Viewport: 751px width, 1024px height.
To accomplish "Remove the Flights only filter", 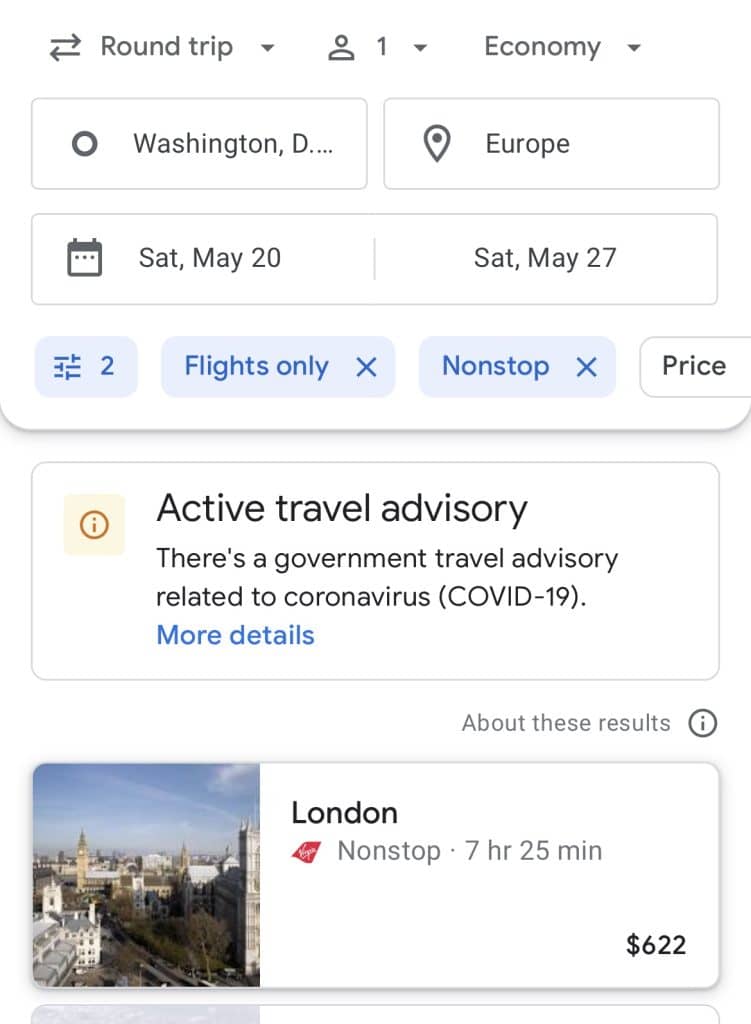I will point(367,367).
